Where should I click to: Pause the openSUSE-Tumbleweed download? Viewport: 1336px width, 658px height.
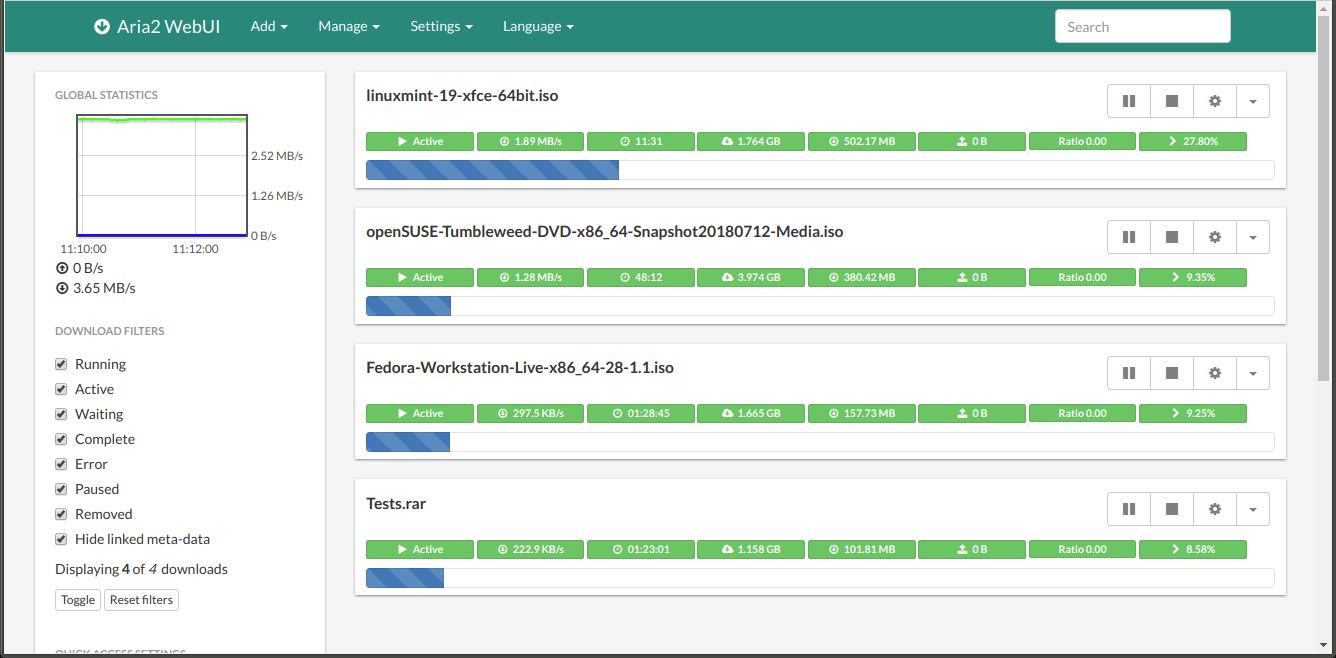point(1129,237)
